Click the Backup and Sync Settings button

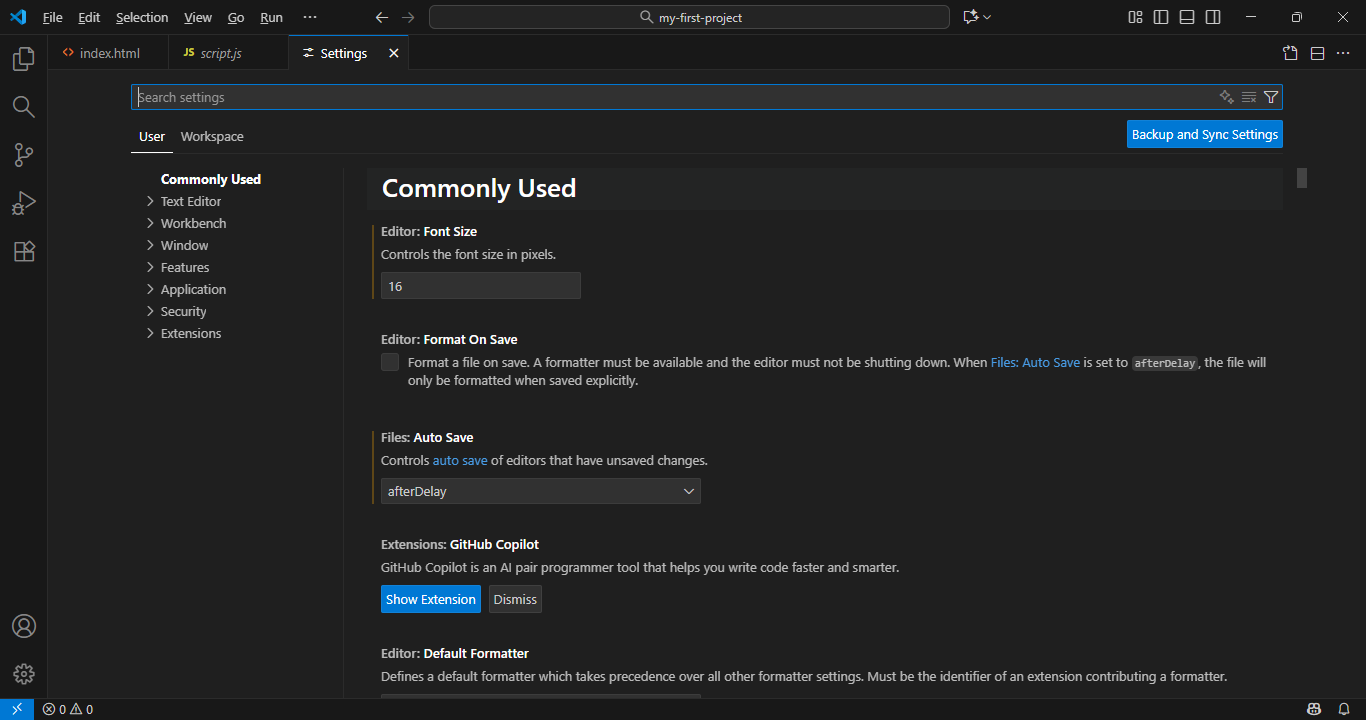[1204, 133]
